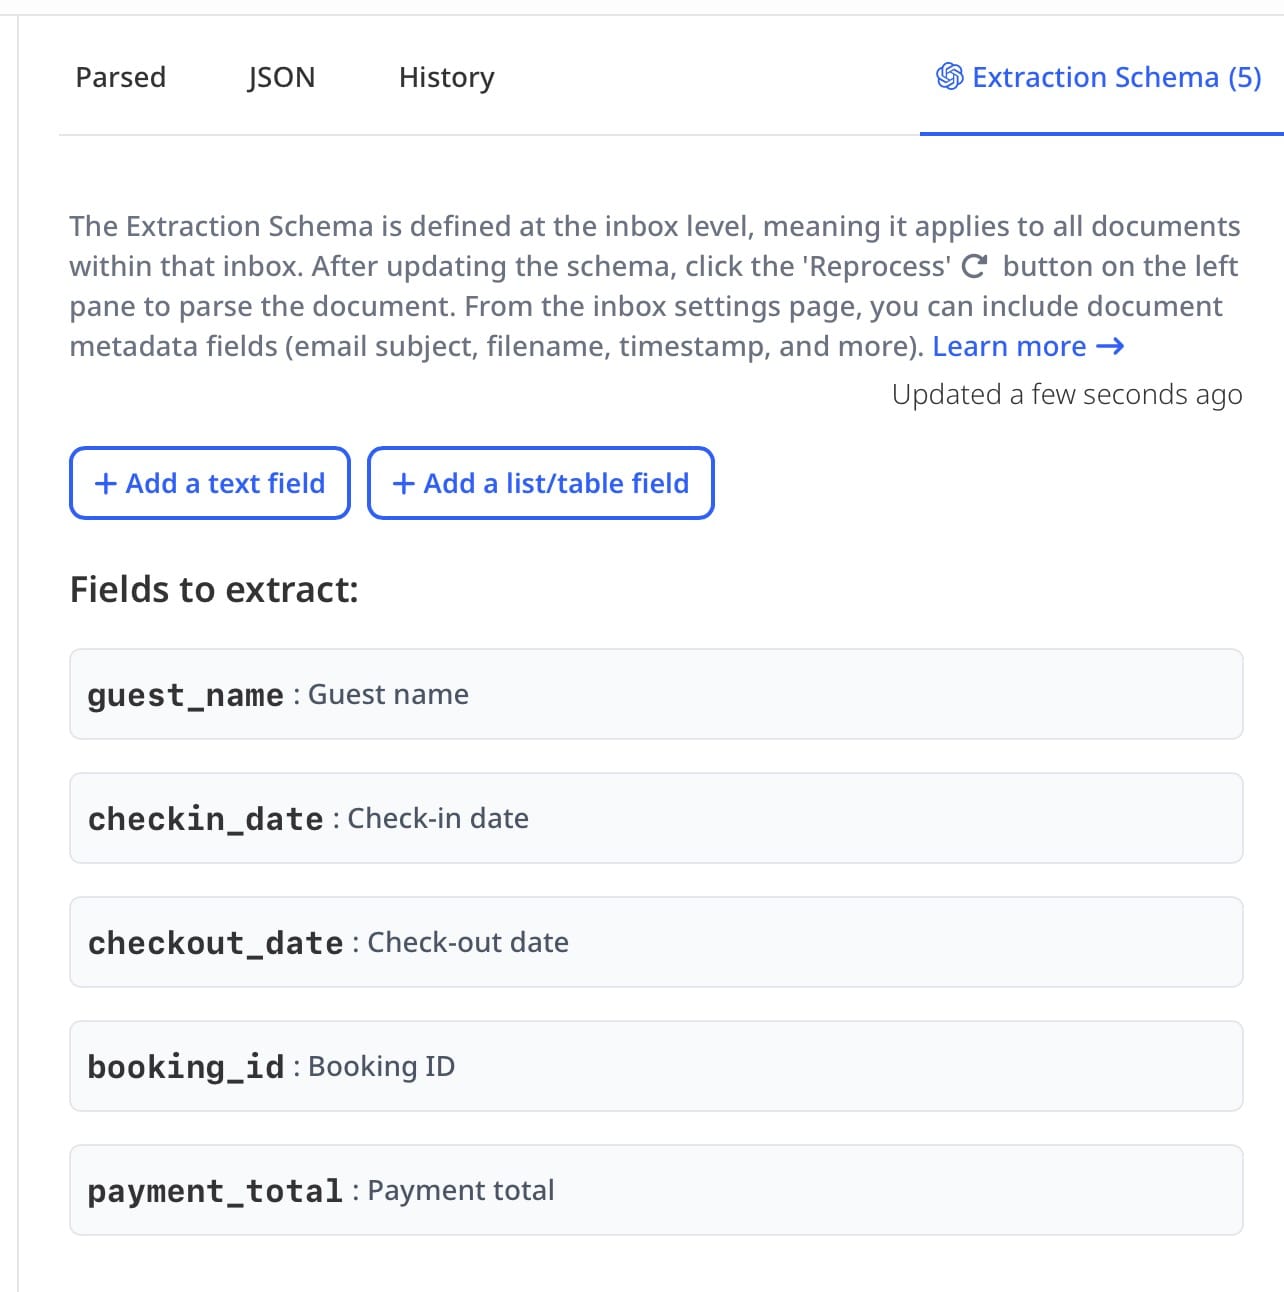Click the Fields to extract heading
Viewport: 1284px width, 1292px height.
[214, 590]
